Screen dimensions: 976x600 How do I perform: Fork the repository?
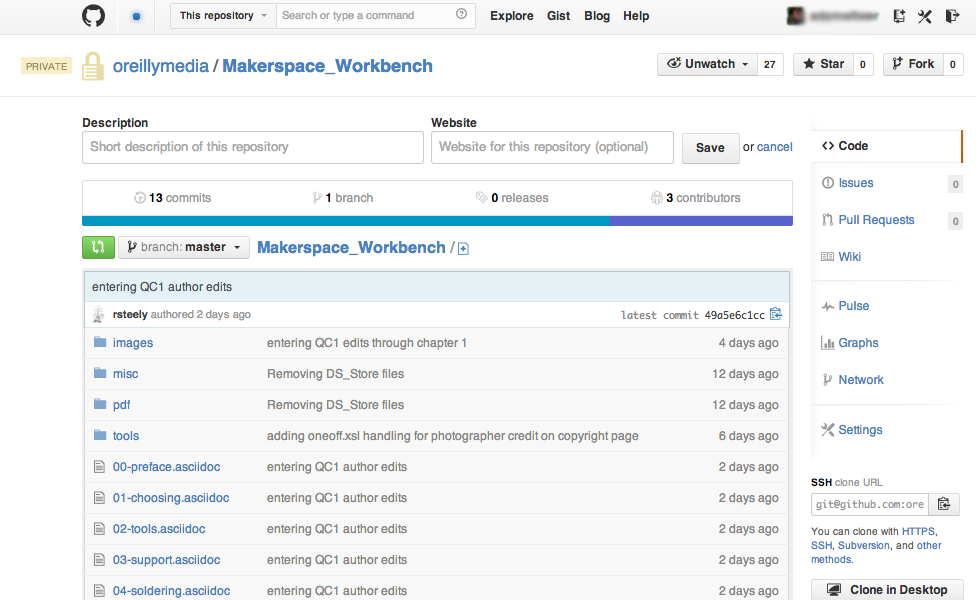[913, 64]
